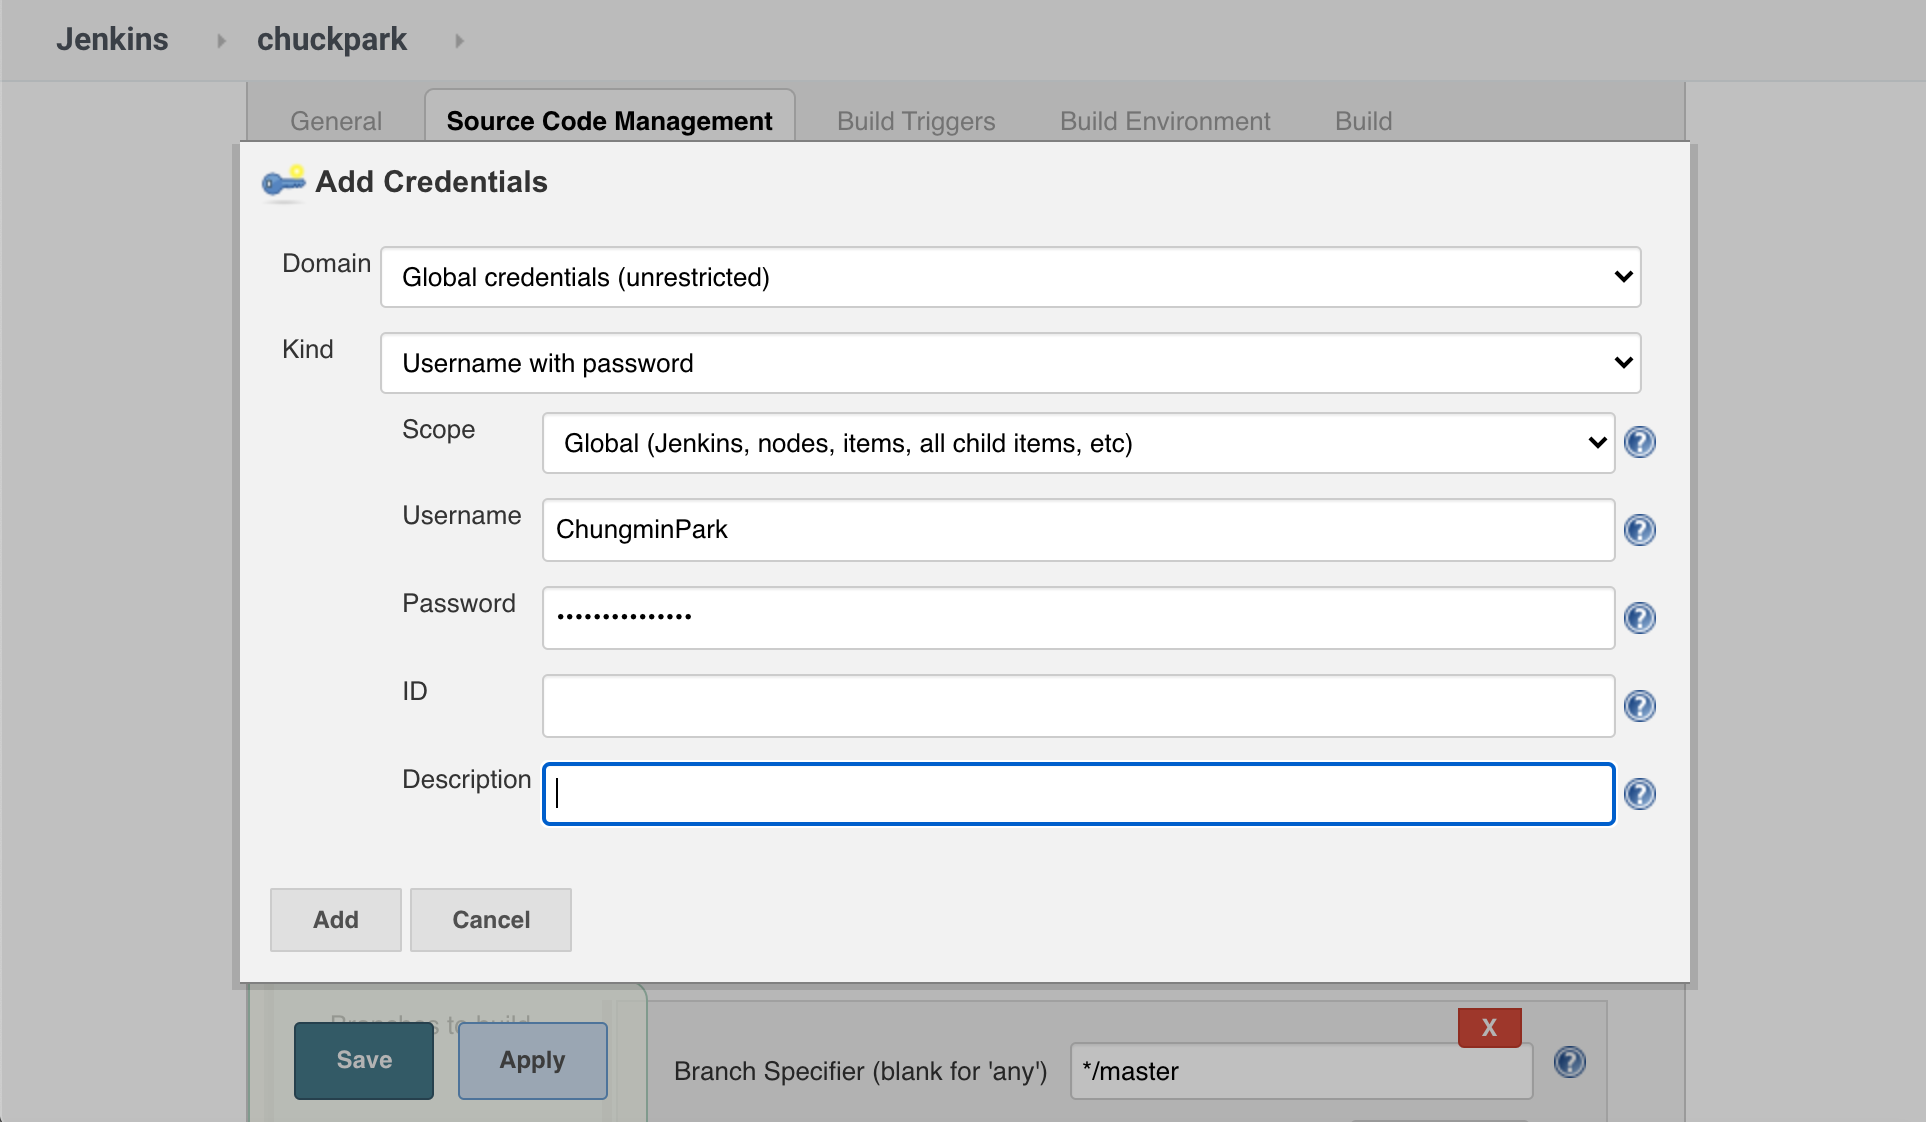Click the key icon next to Add Credentials
The width and height of the screenshot is (1926, 1122).
point(283,182)
